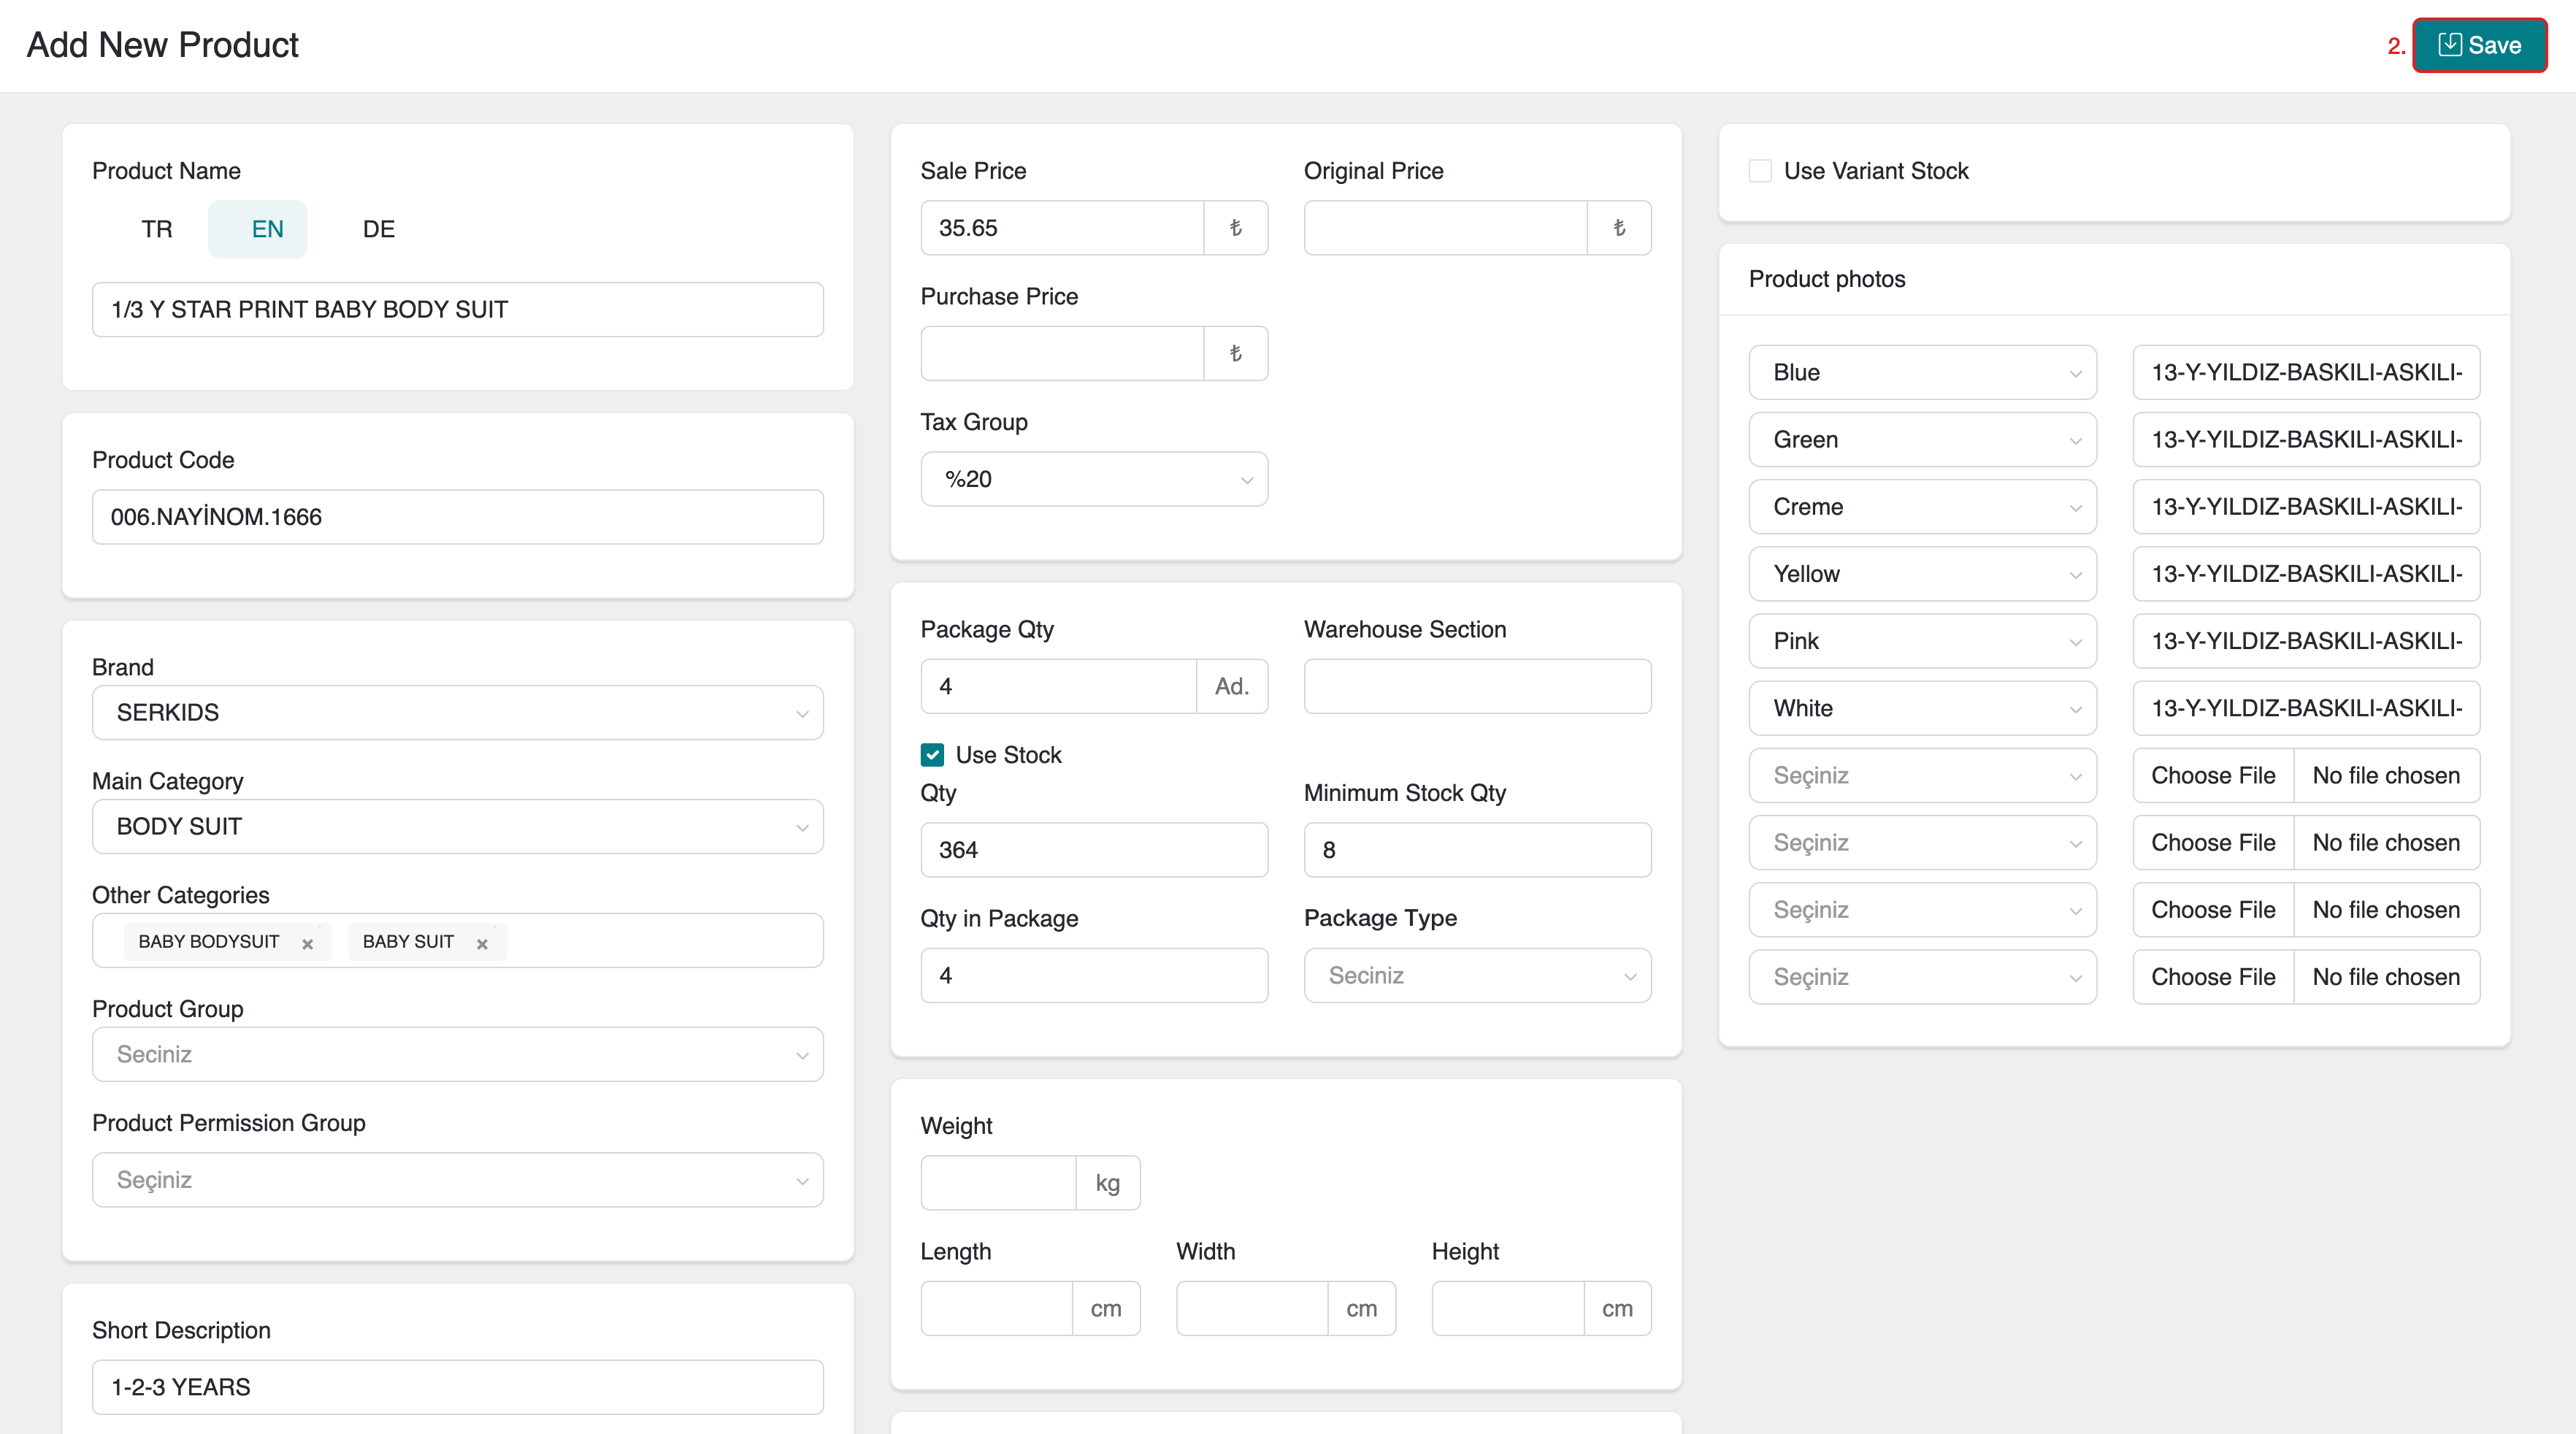
Task: Open the Brand dropdown showing SERKIDS
Action: (x=457, y=712)
